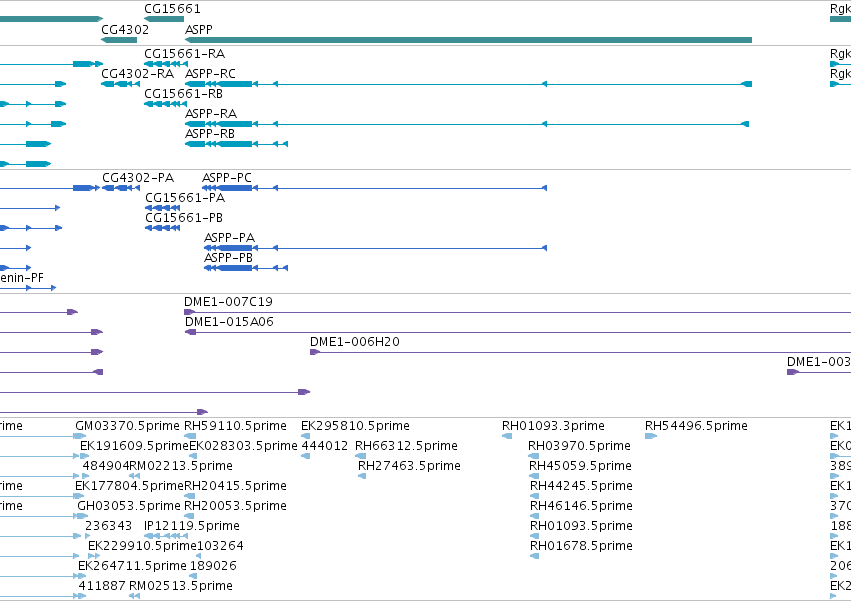Select the ASPP gene bar

pos(468,40)
